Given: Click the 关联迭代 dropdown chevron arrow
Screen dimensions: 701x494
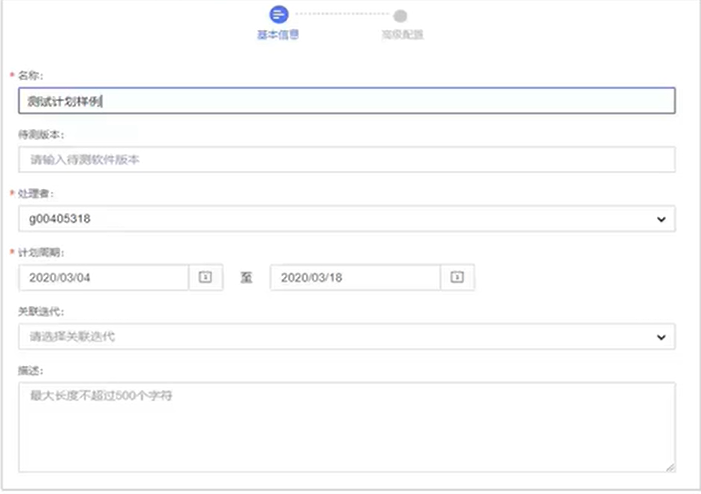Looking at the screenshot, I should [661, 337].
